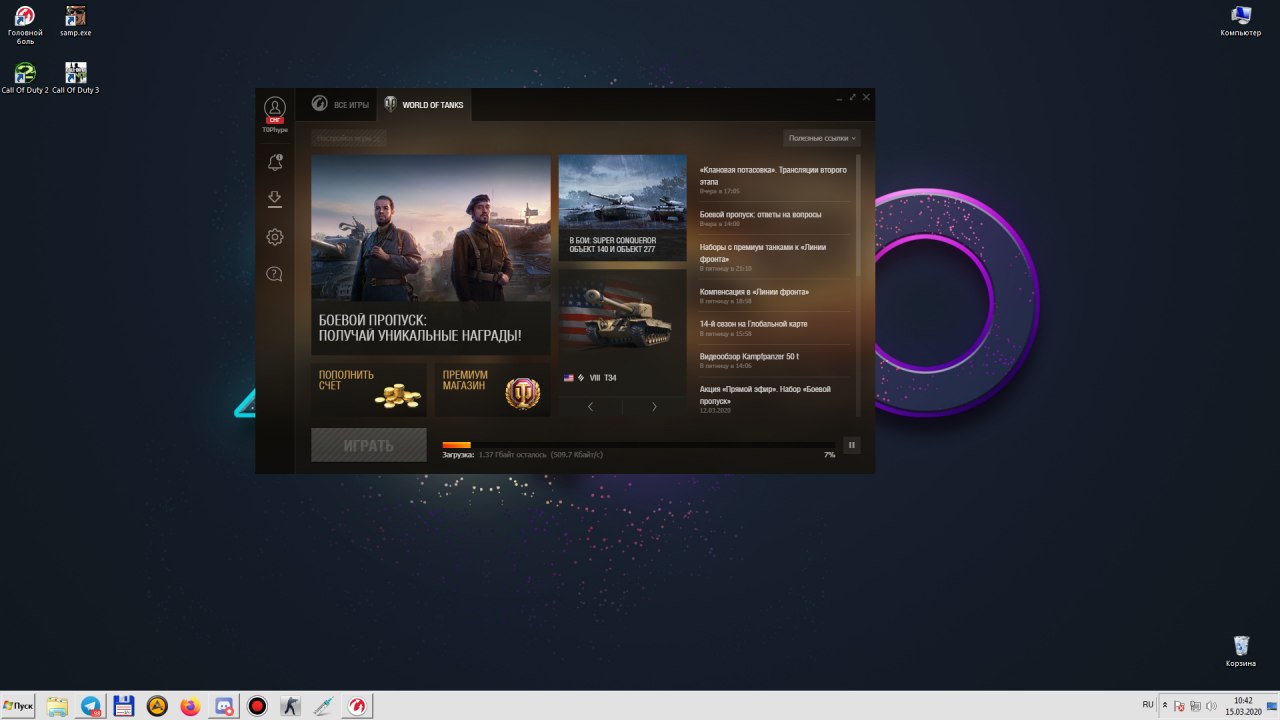Switch to Wargaming Game Center taskbar button

coord(357,706)
